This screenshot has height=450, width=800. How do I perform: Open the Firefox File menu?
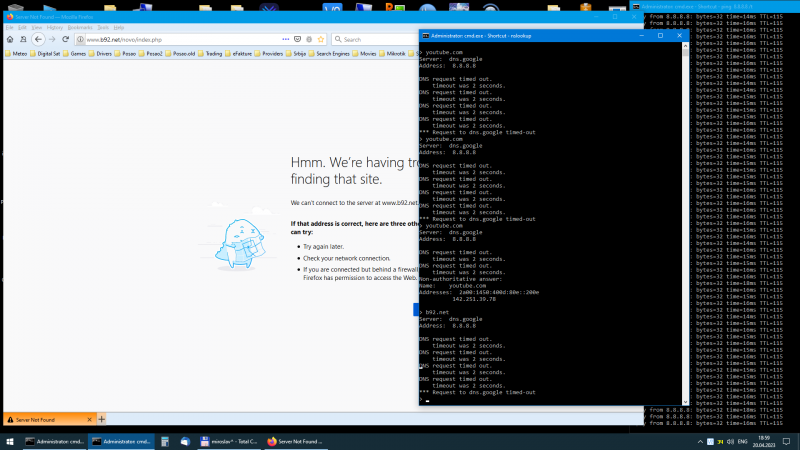click(10, 28)
